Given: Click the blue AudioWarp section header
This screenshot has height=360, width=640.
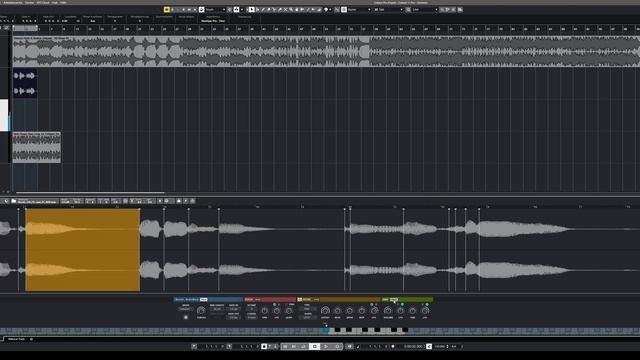Looking at the screenshot, I should [x=208, y=299].
